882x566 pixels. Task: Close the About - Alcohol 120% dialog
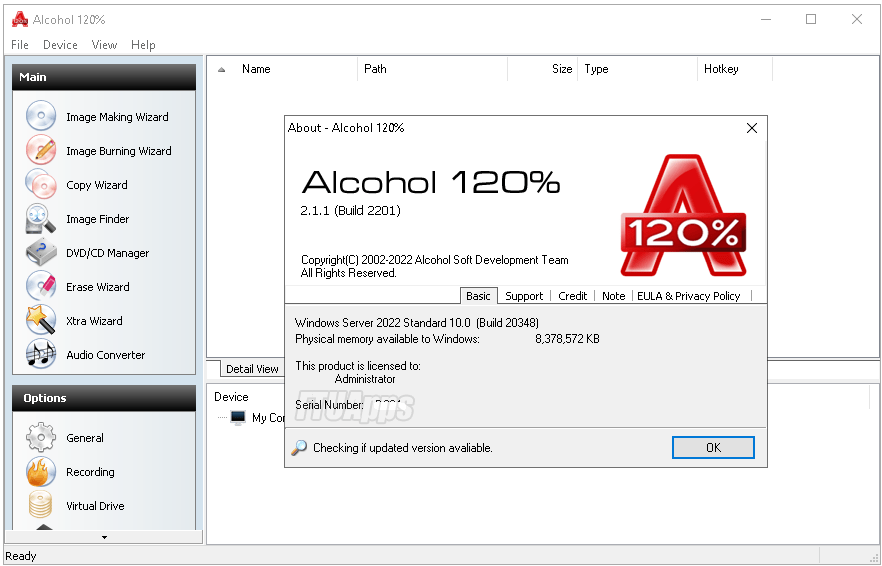pos(752,128)
